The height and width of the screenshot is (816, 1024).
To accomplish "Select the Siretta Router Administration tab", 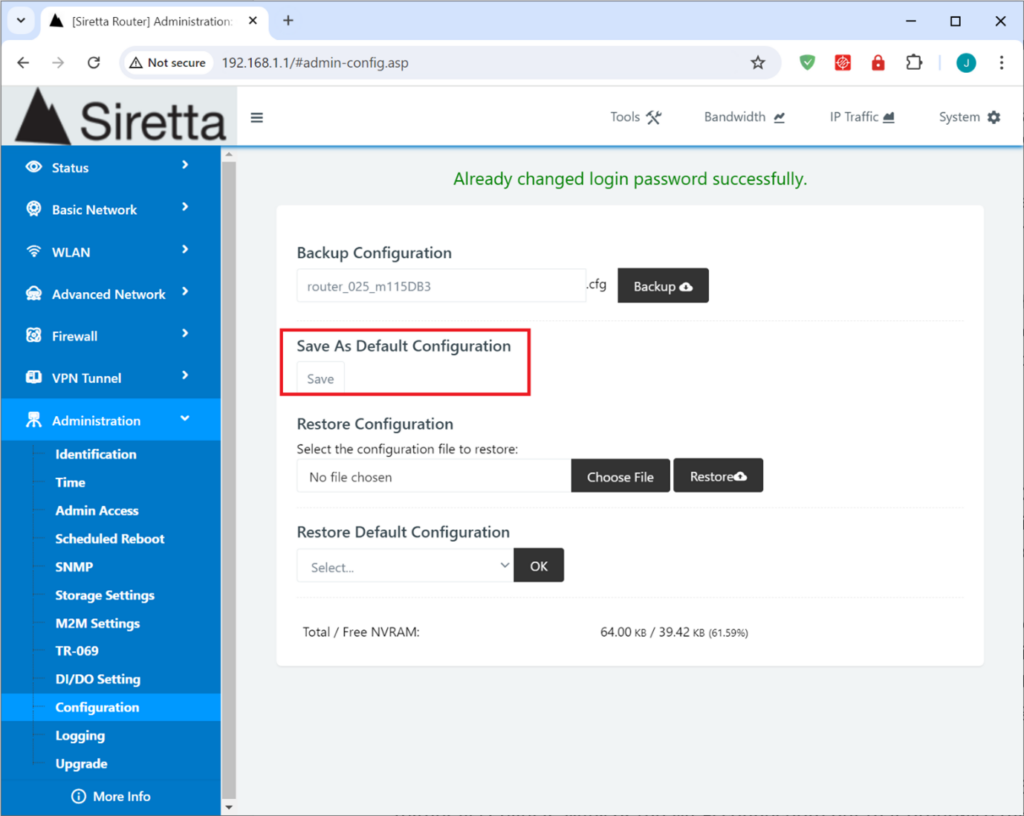I will tap(155, 22).
